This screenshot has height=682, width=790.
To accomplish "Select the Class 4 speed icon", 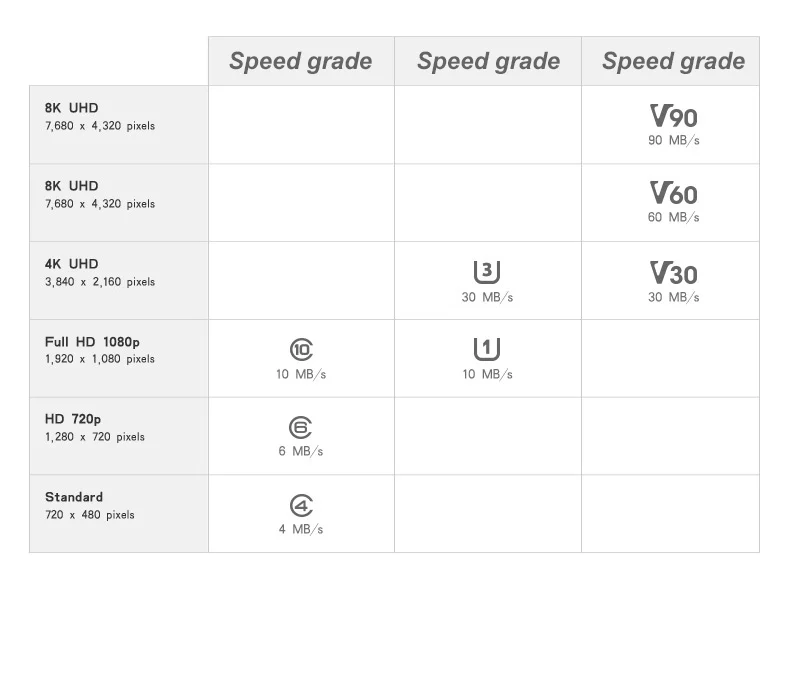I will click(301, 505).
